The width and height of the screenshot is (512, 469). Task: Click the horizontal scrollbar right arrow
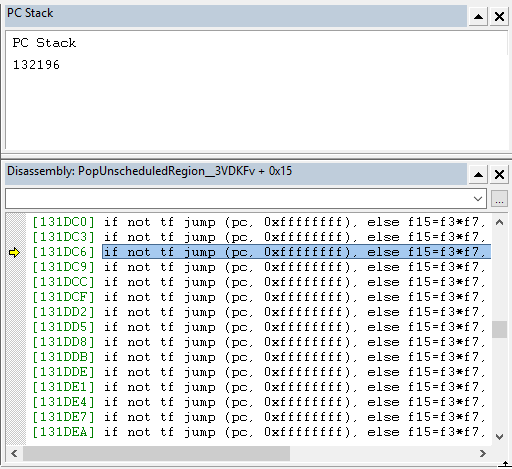482,453
